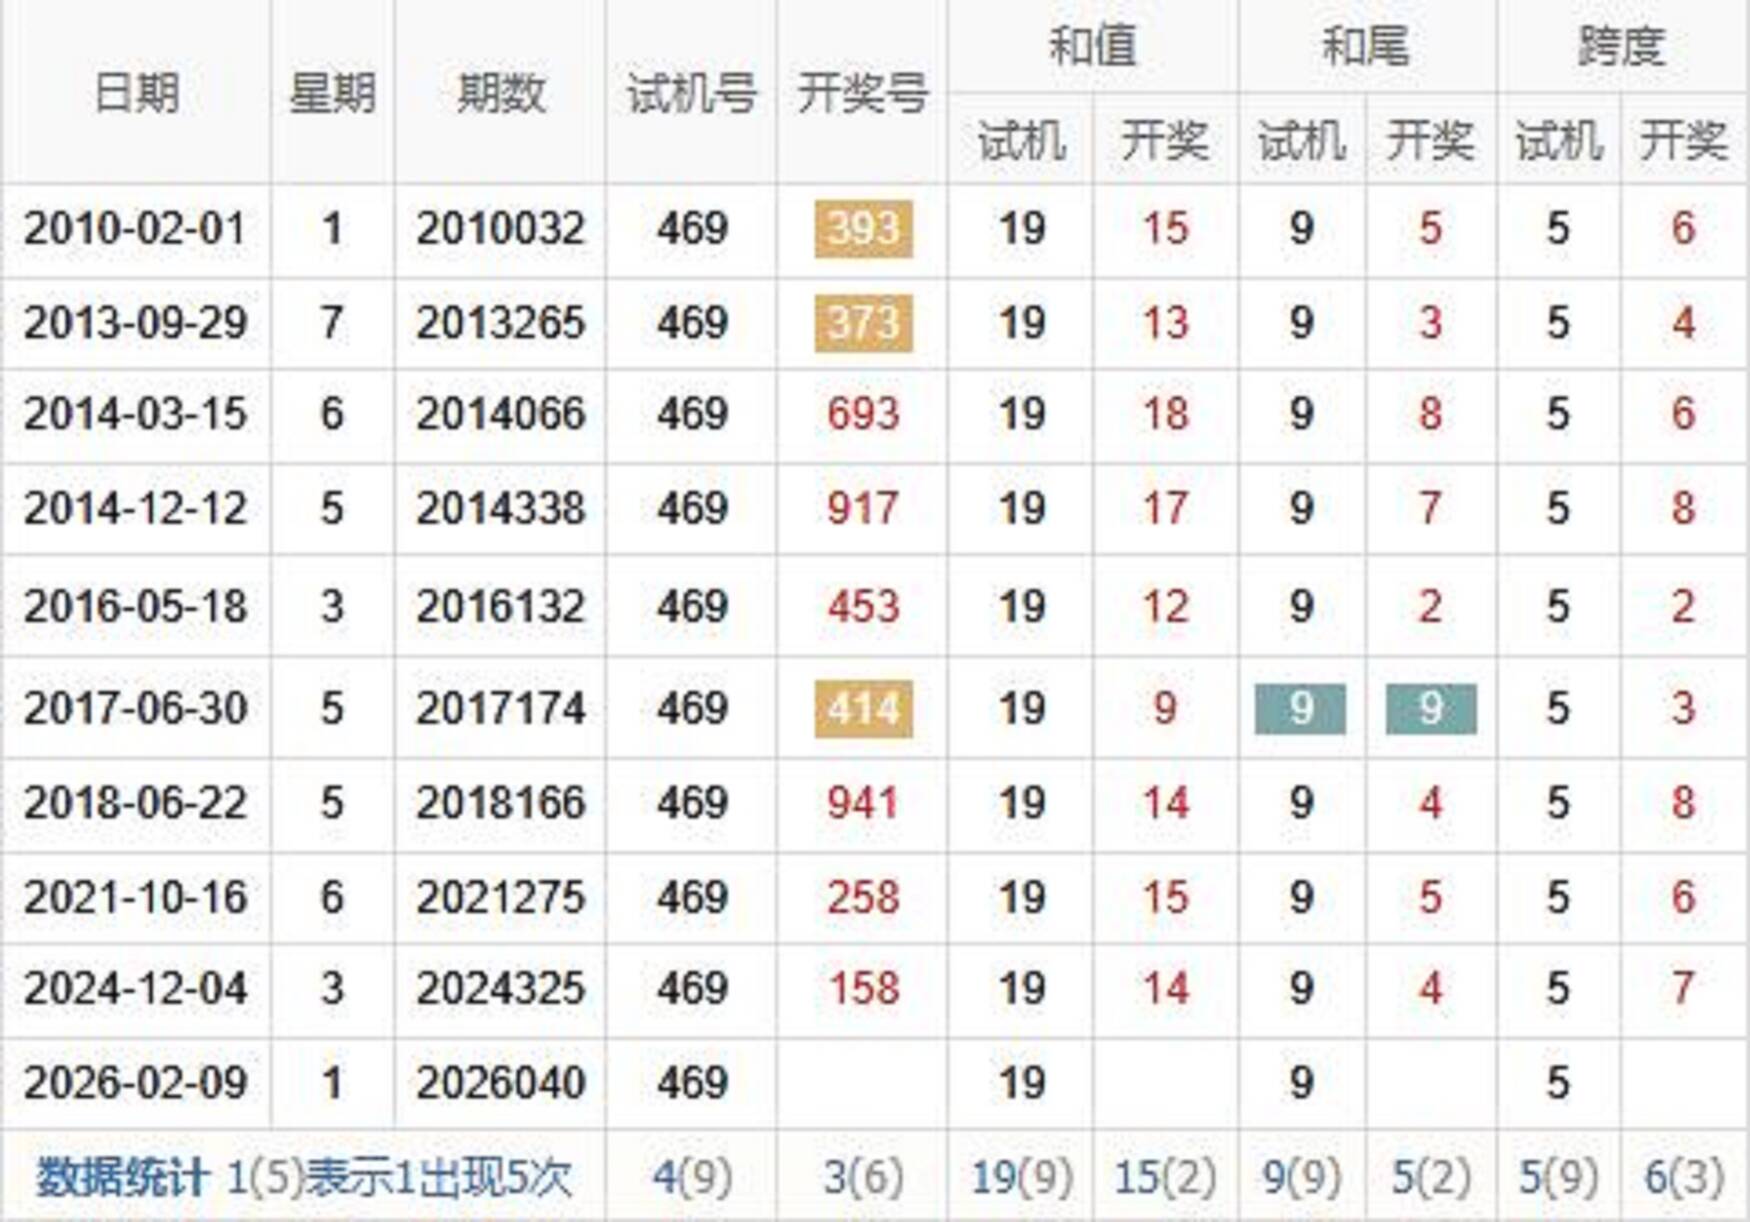Click the 数据统计 link at bottom
The height and width of the screenshot is (1222, 1750).
(x=122, y=1177)
